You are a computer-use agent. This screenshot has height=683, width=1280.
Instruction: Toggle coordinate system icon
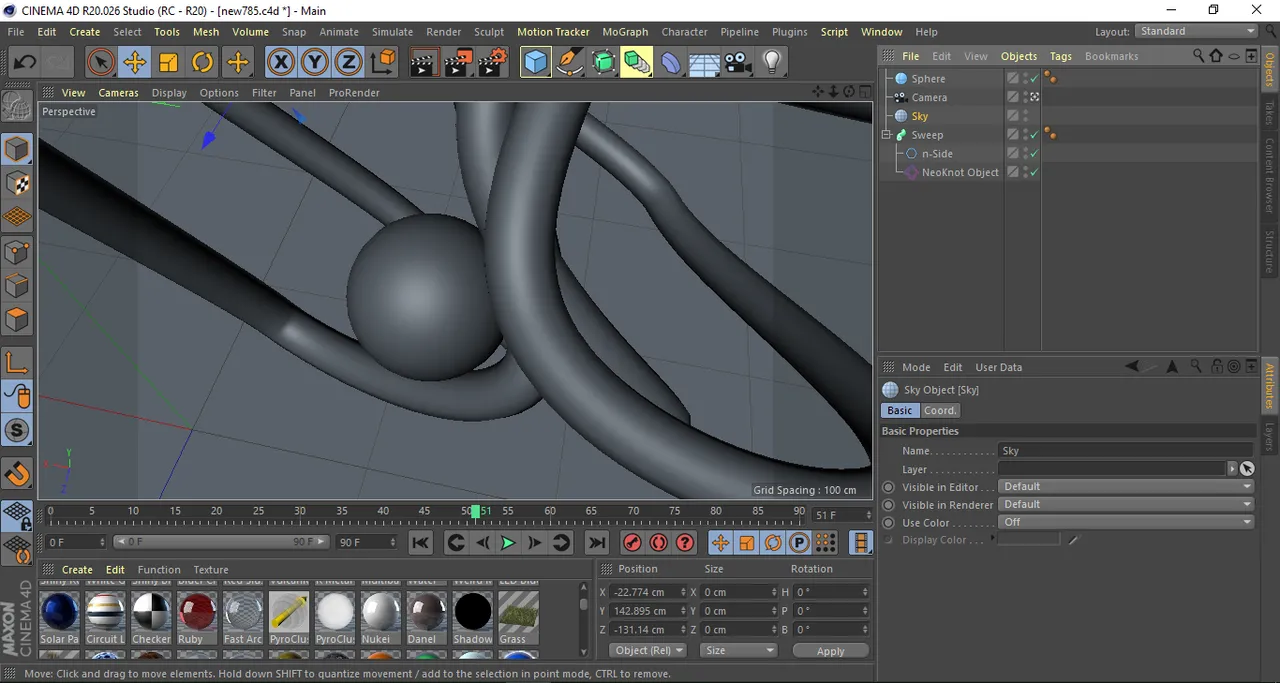383,63
